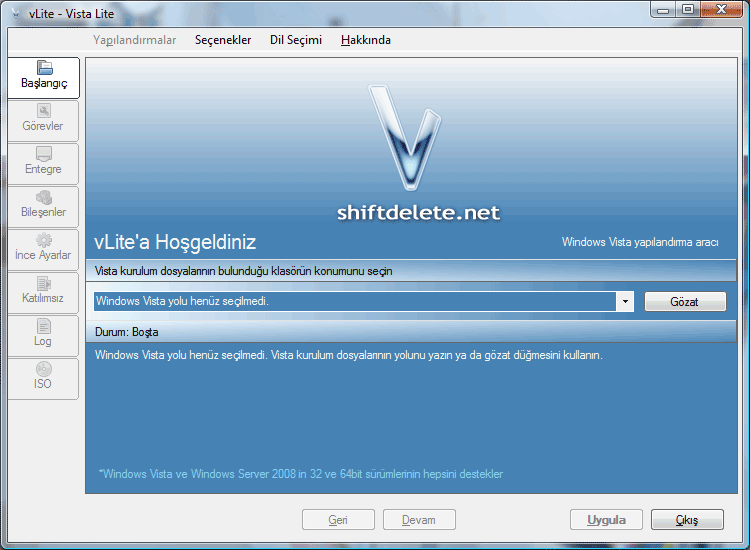Open the Dil Seçimi language menu
Image resolution: width=750 pixels, height=550 pixels.
296,40
